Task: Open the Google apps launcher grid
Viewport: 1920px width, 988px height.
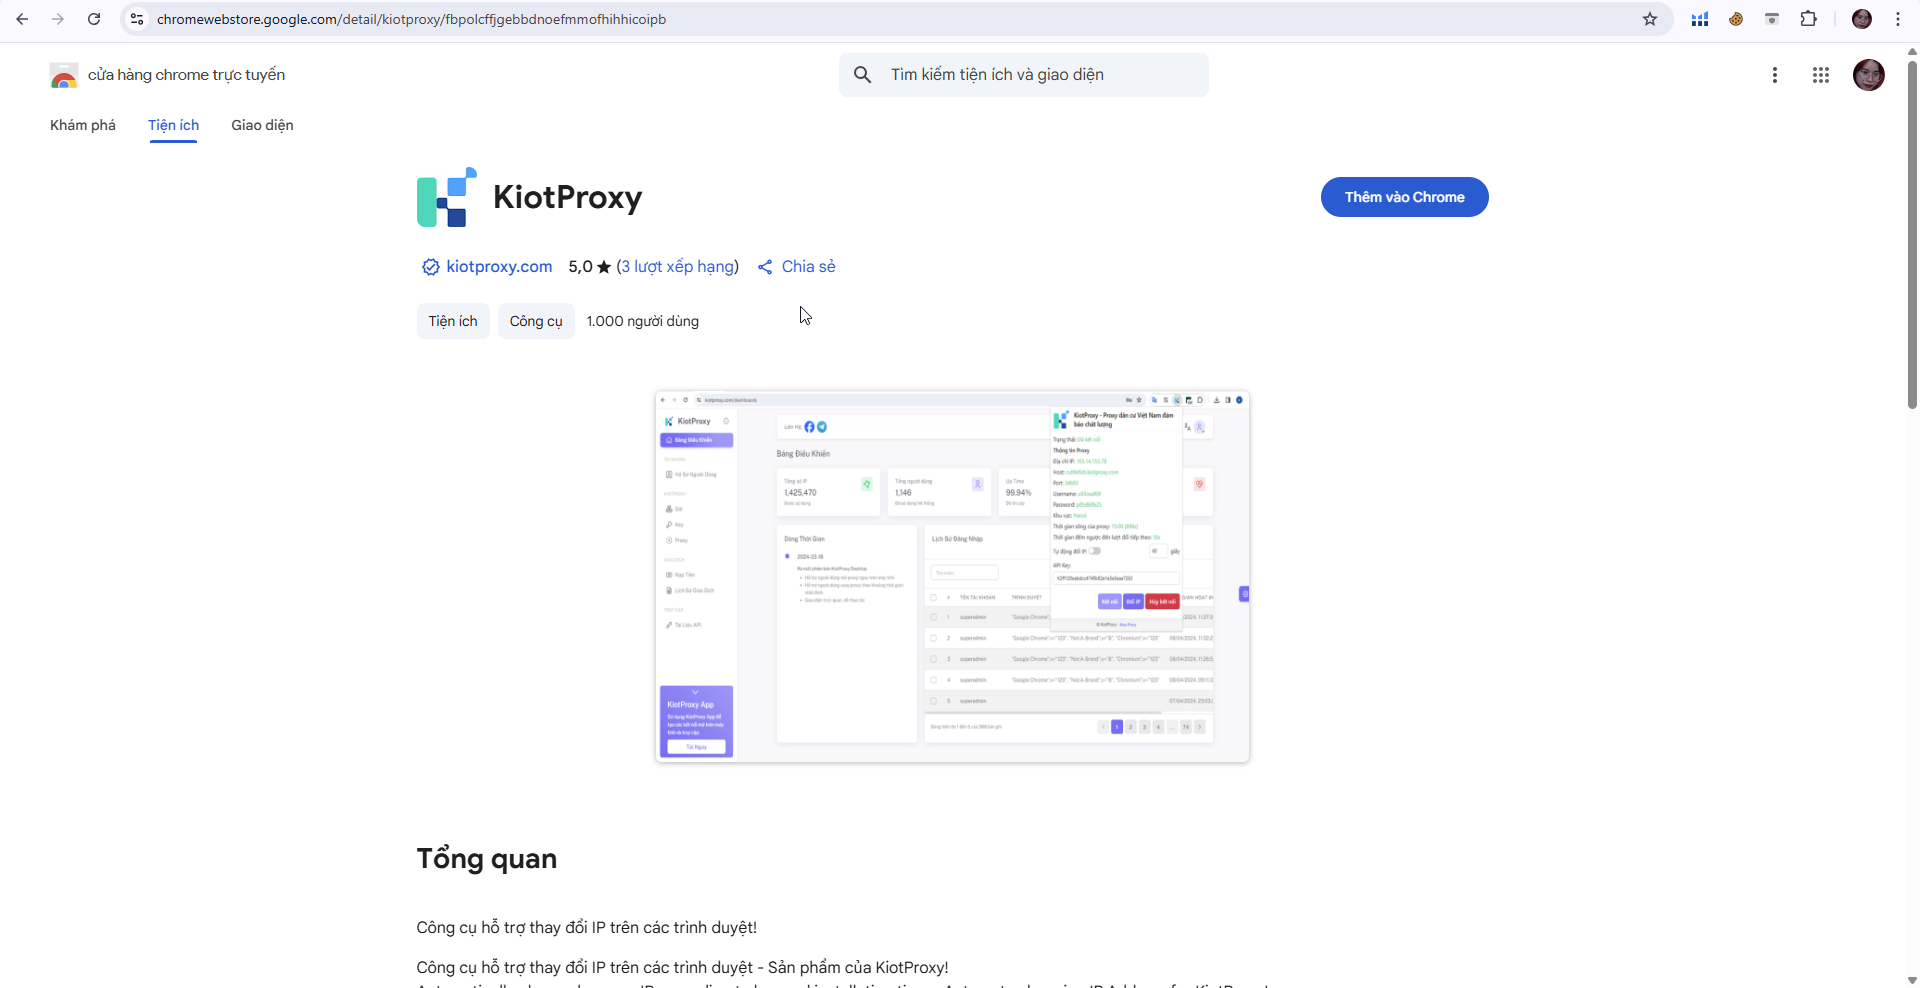Action: point(1821,74)
